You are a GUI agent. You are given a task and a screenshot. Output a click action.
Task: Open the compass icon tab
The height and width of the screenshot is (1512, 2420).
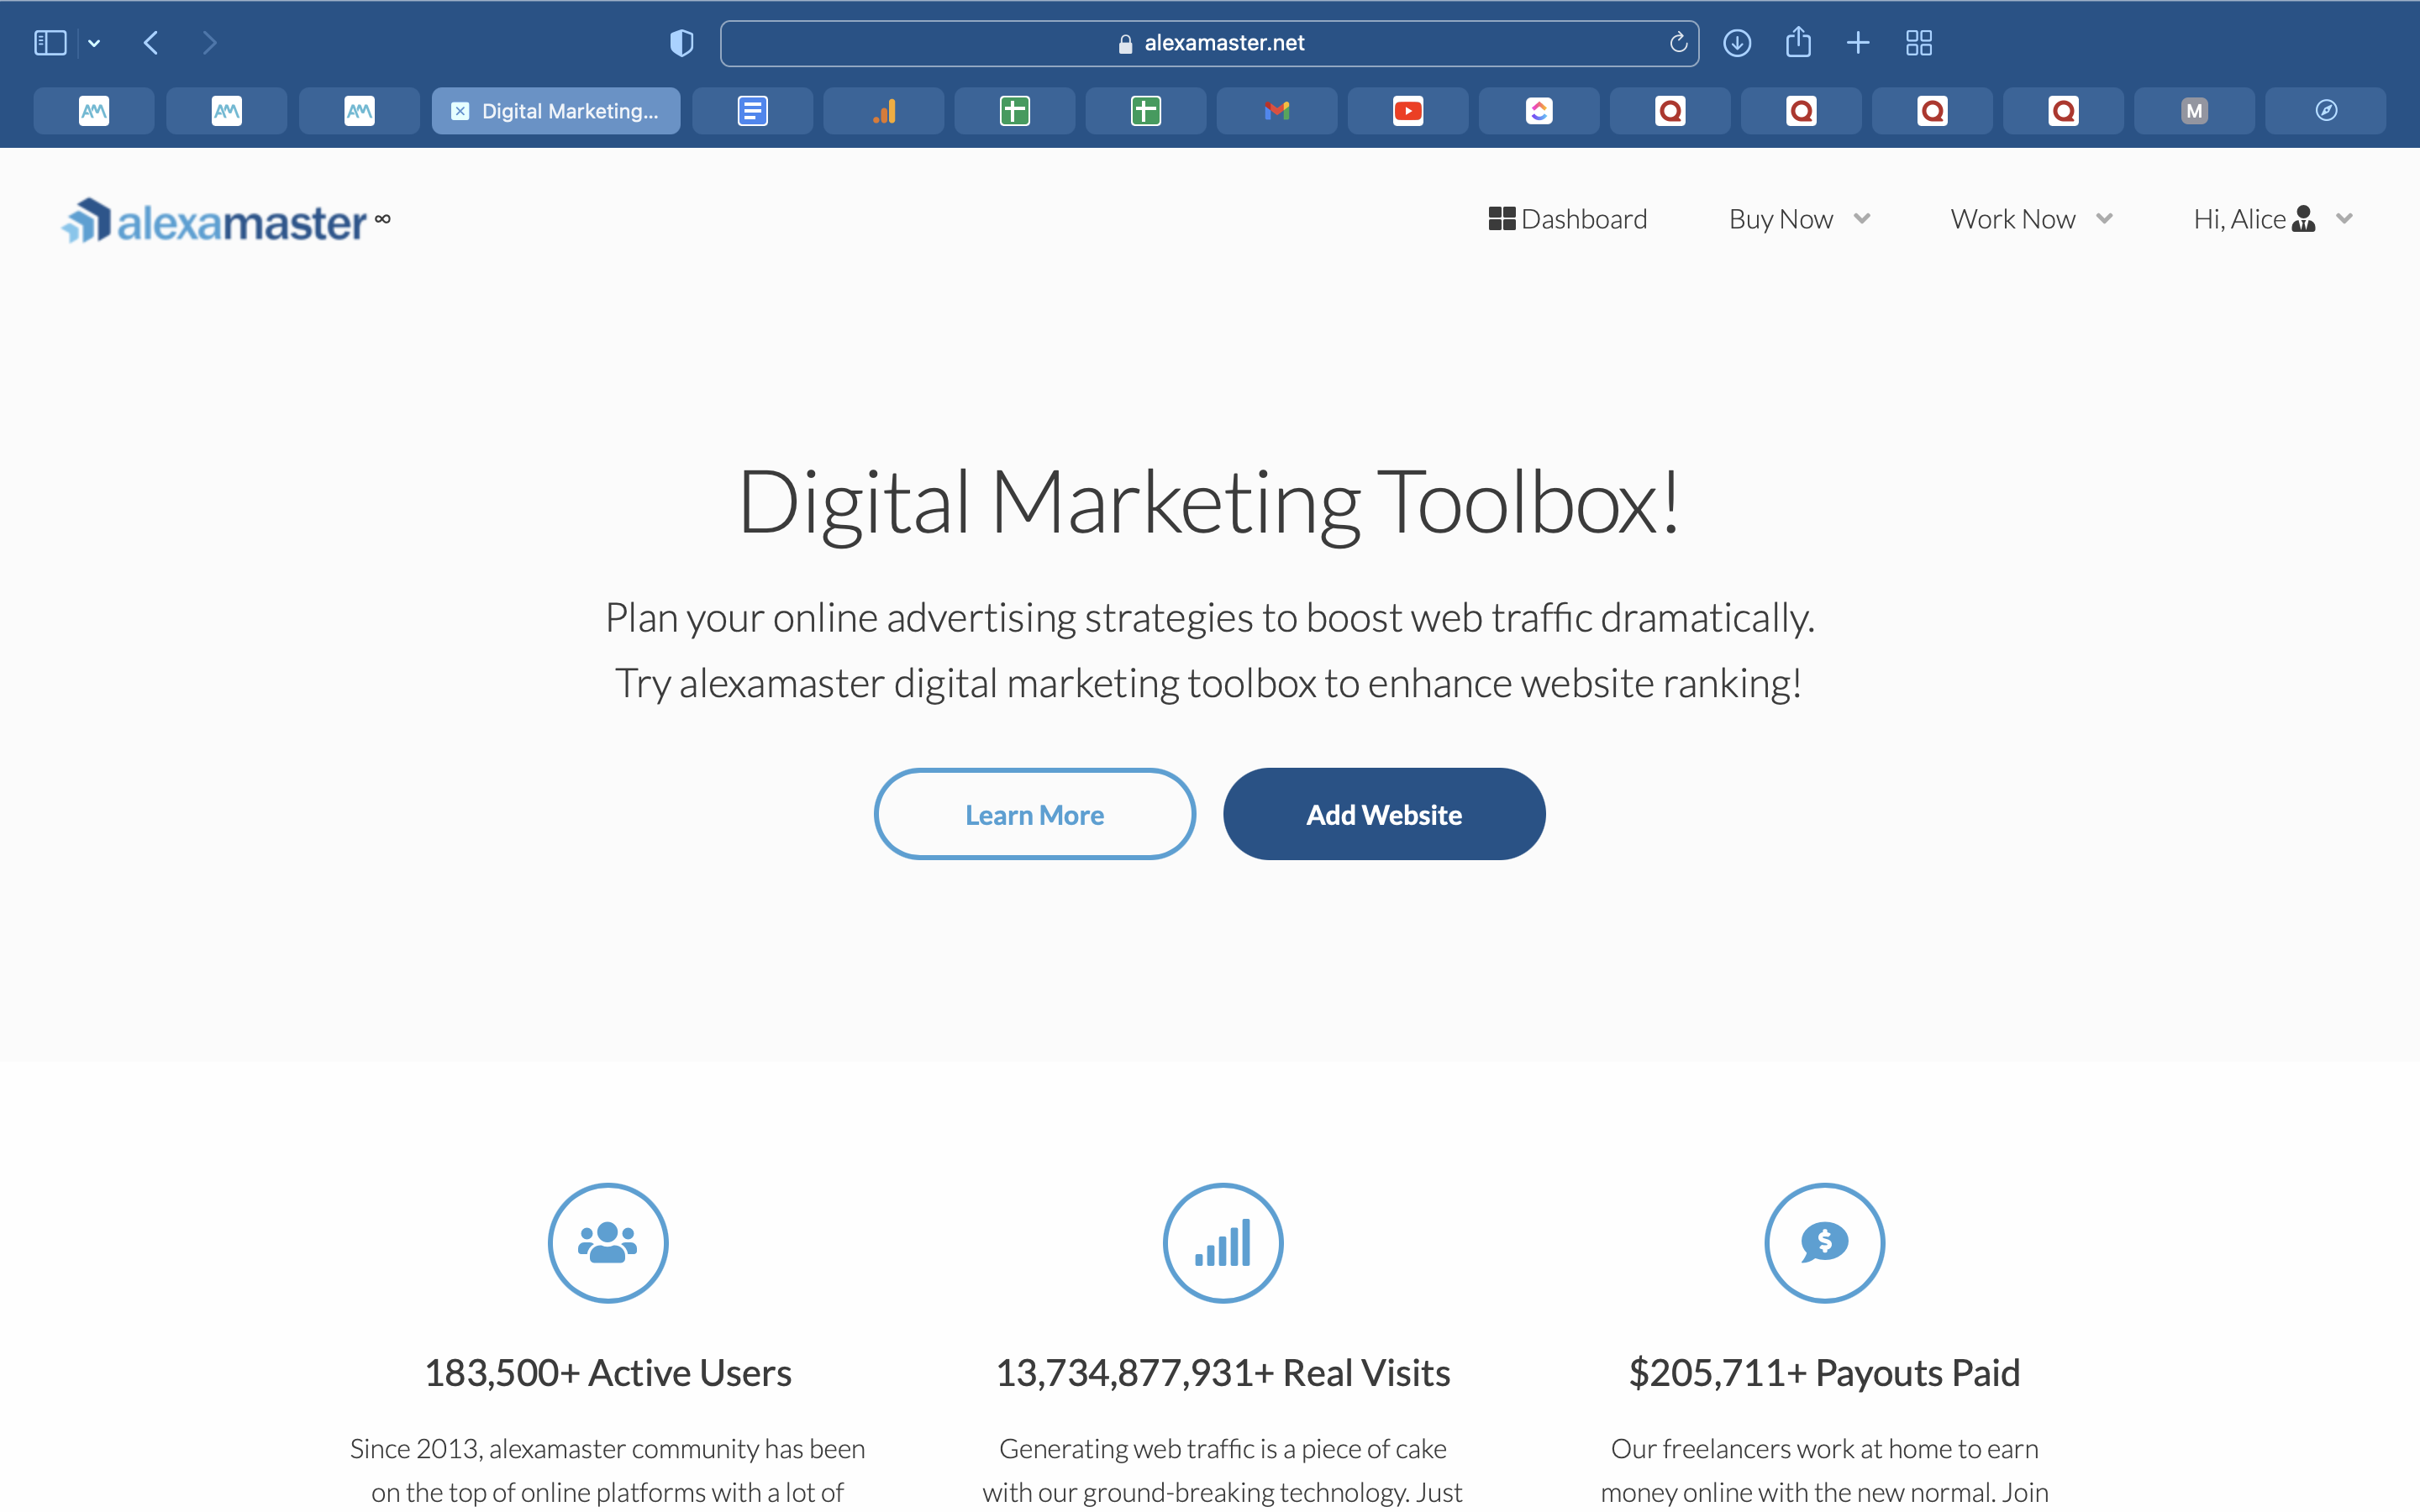click(x=2326, y=111)
